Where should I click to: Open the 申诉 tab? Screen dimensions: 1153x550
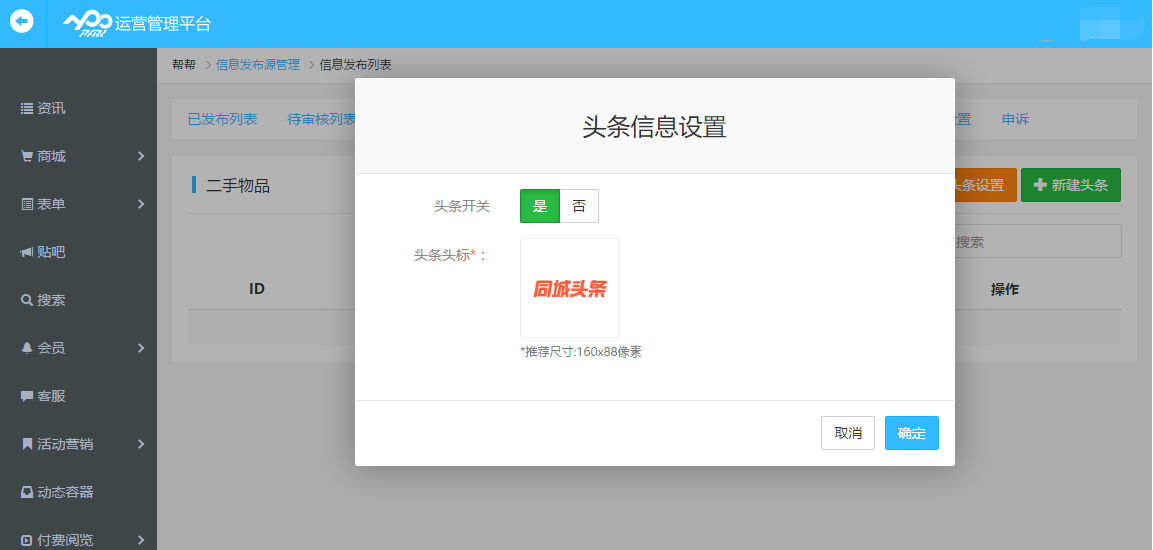coord(1015,119)
